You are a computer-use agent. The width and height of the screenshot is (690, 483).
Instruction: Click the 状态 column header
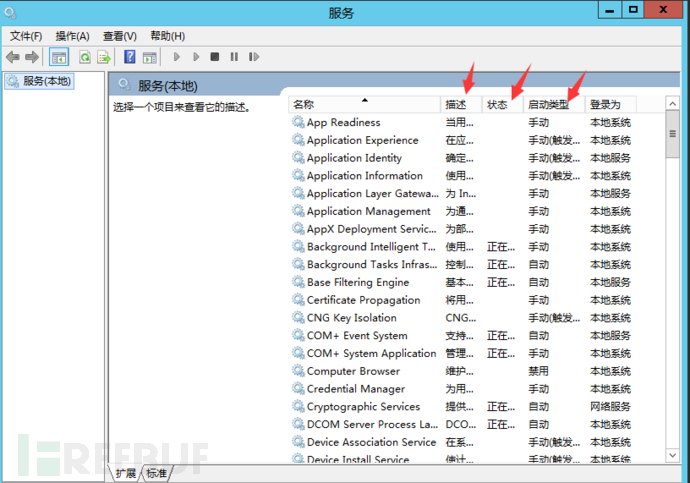pyautogui.click(x=502, y=104)
